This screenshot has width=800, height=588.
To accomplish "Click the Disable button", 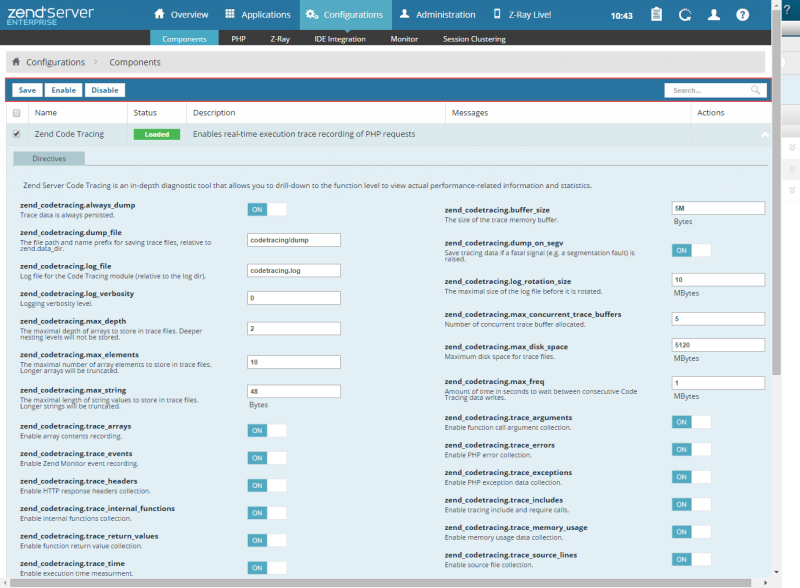I will 104,90.
